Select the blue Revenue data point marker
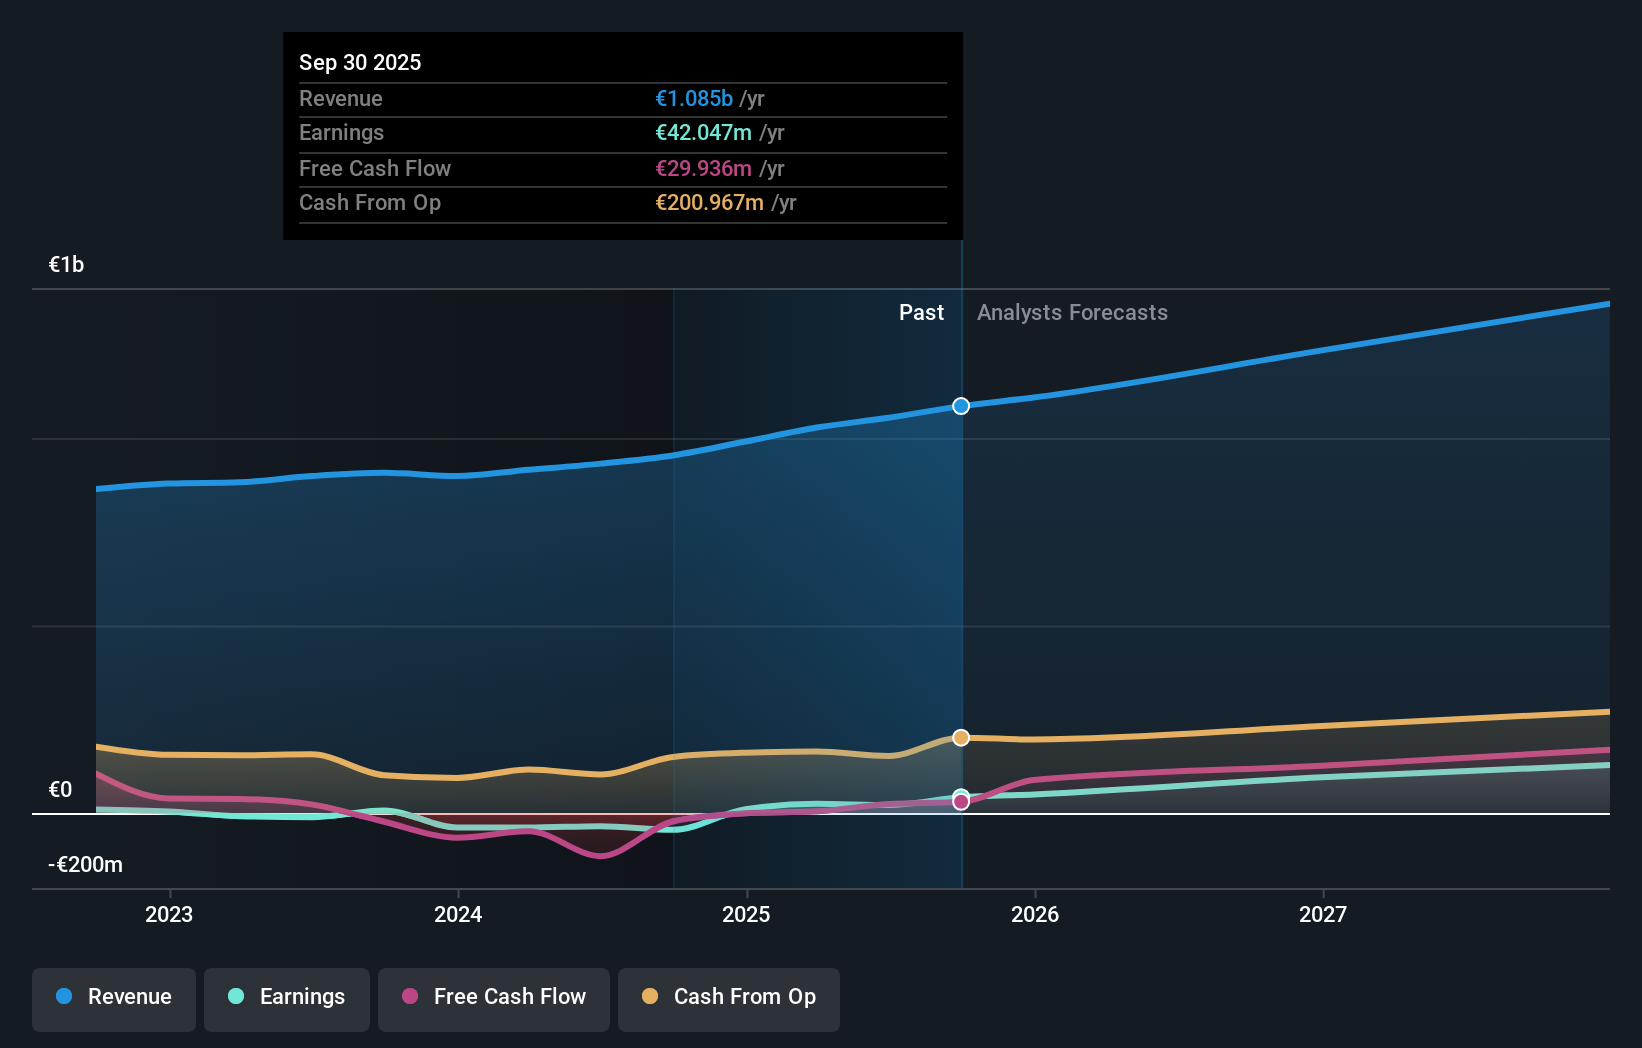This screenshot has width=1642, height=1048. pyautogui.click(x=961, y=406)
